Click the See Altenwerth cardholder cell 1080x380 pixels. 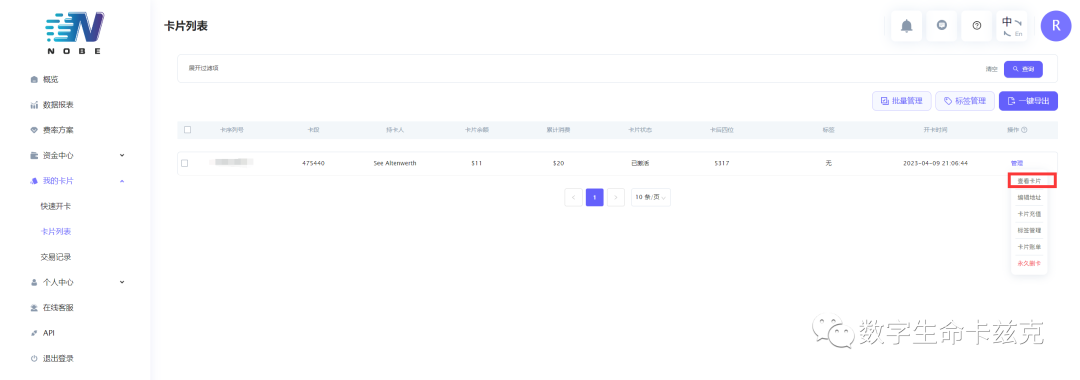[x=395, y=163]
